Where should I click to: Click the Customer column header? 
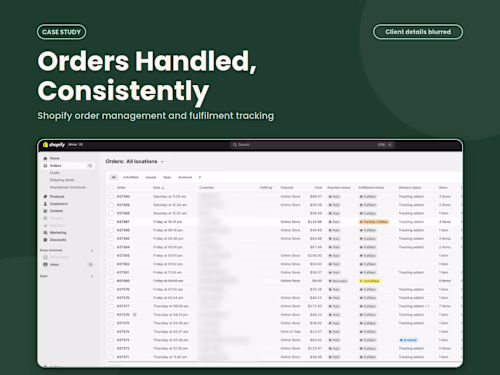click(x=207, y=188)
